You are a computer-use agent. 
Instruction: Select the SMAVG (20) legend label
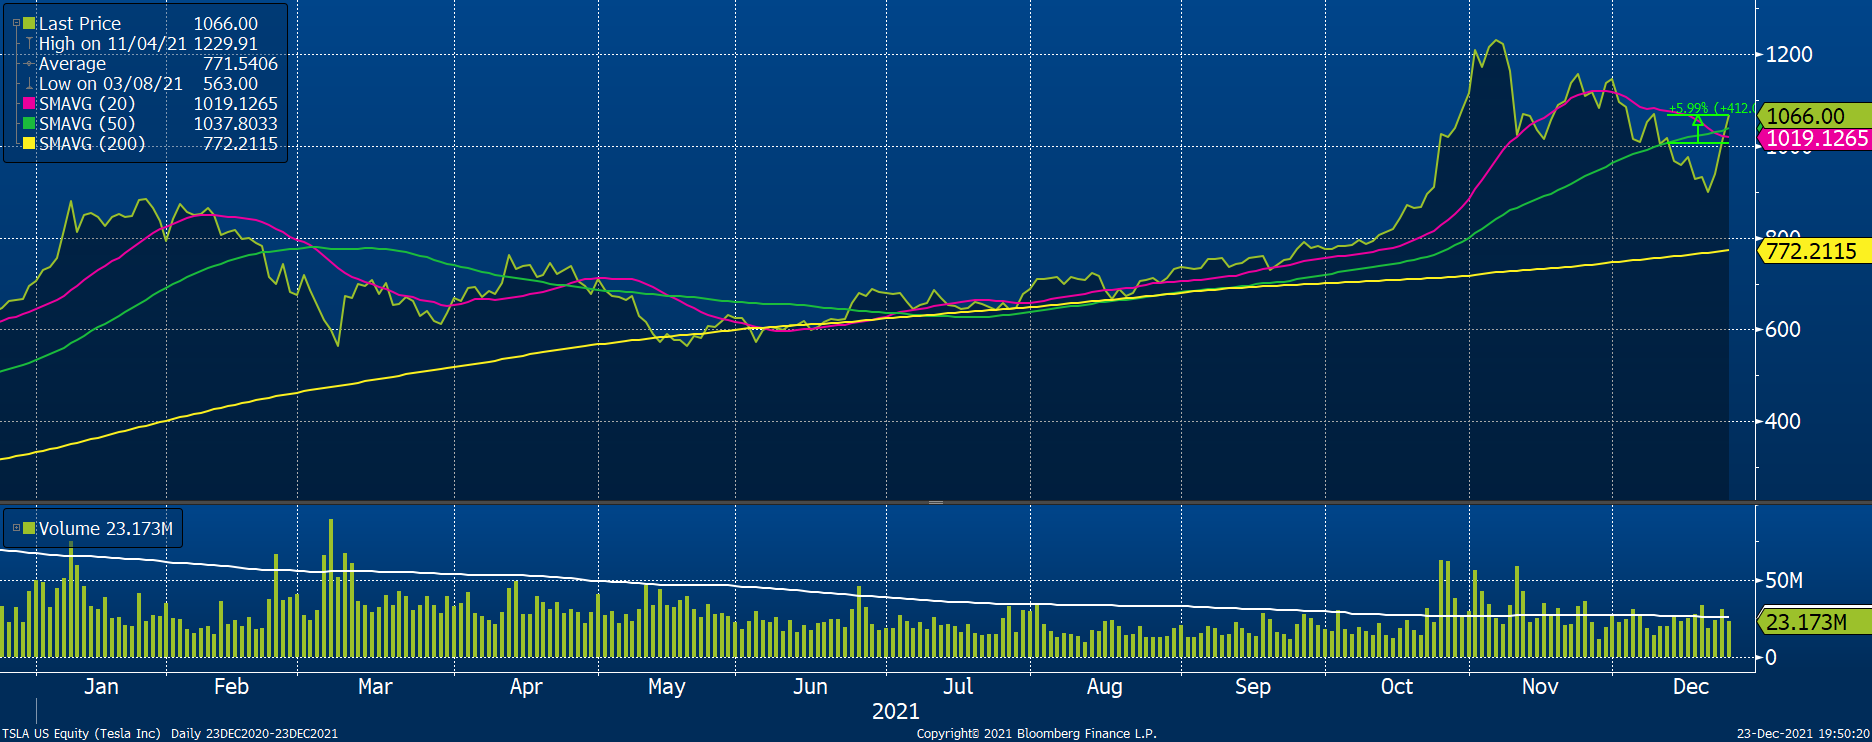point(87,103)
